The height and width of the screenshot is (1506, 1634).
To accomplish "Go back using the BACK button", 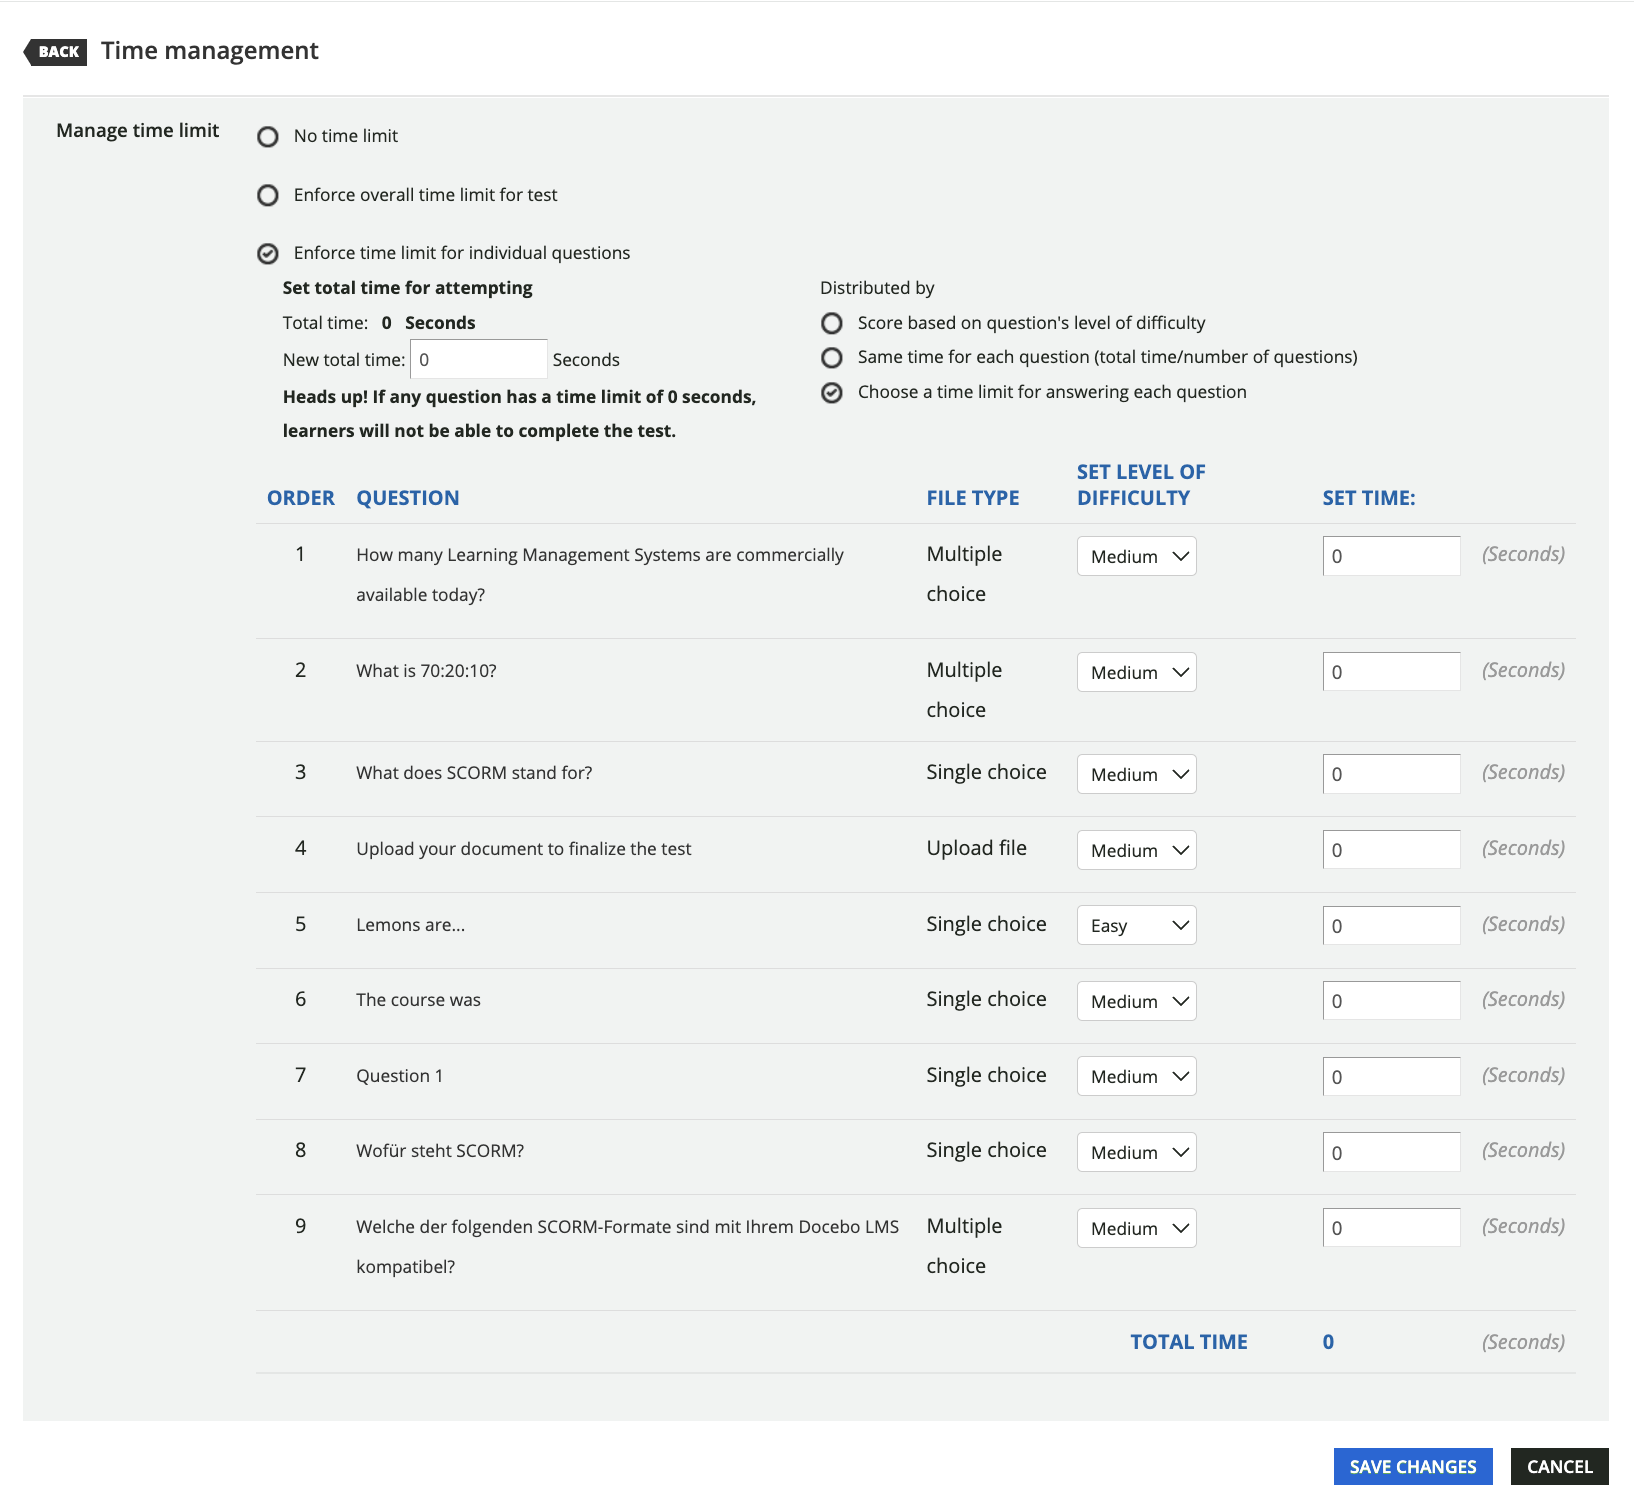I will (56, 52).
